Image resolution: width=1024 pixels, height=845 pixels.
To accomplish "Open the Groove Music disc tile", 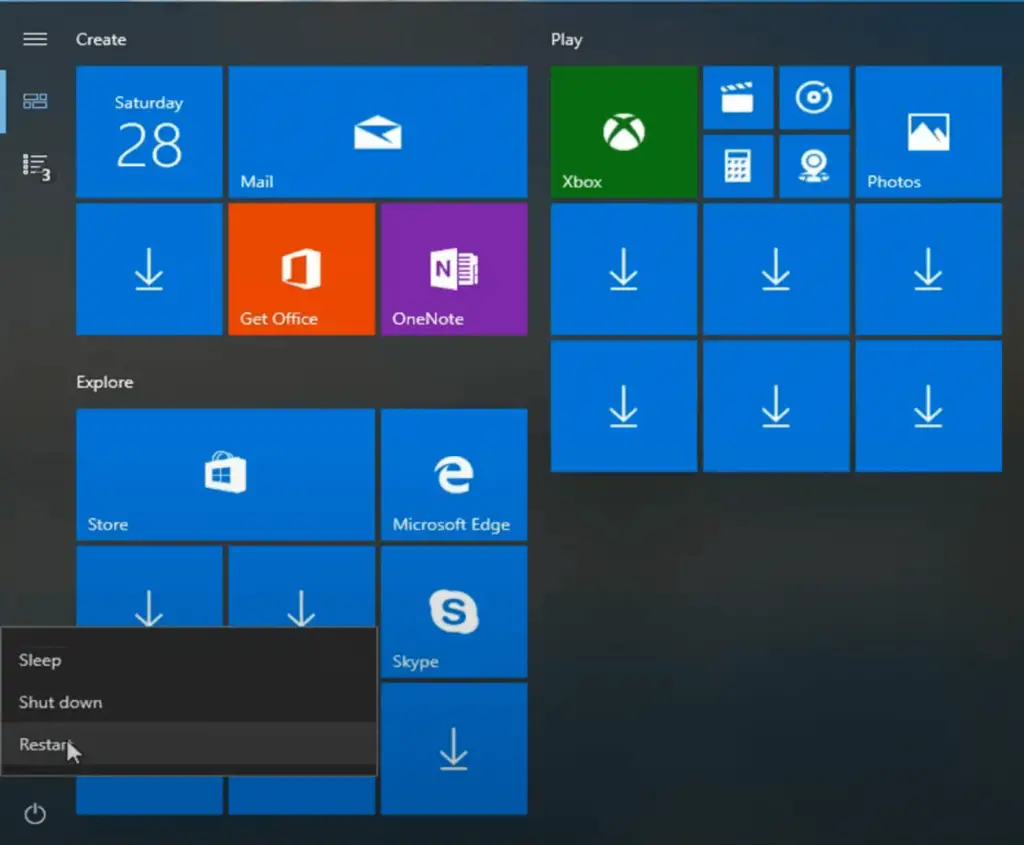I will (x=814, y=97).
